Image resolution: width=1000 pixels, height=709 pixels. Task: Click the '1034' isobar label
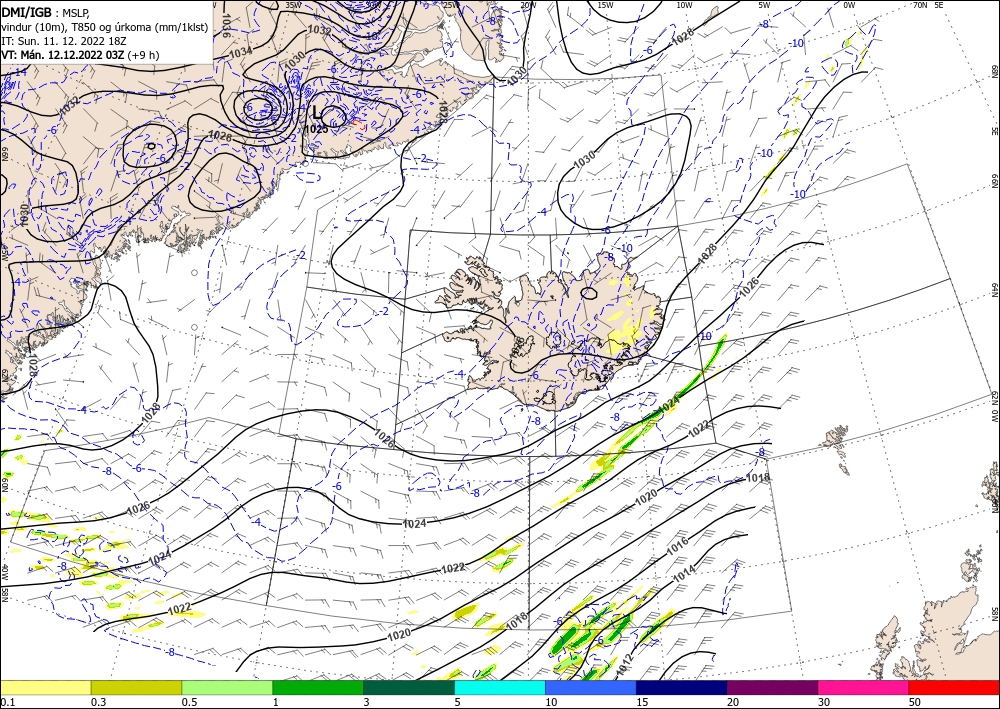240,52
